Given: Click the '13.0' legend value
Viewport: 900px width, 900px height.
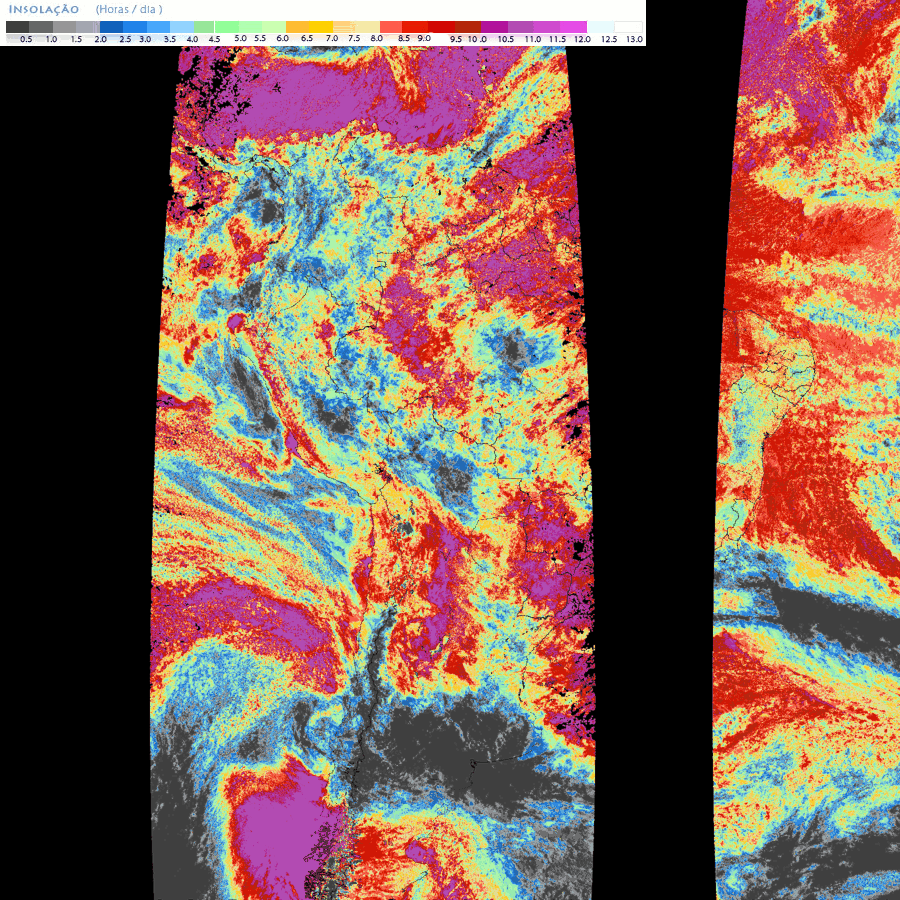Looking at the screenshot, I should coord(634,40).
